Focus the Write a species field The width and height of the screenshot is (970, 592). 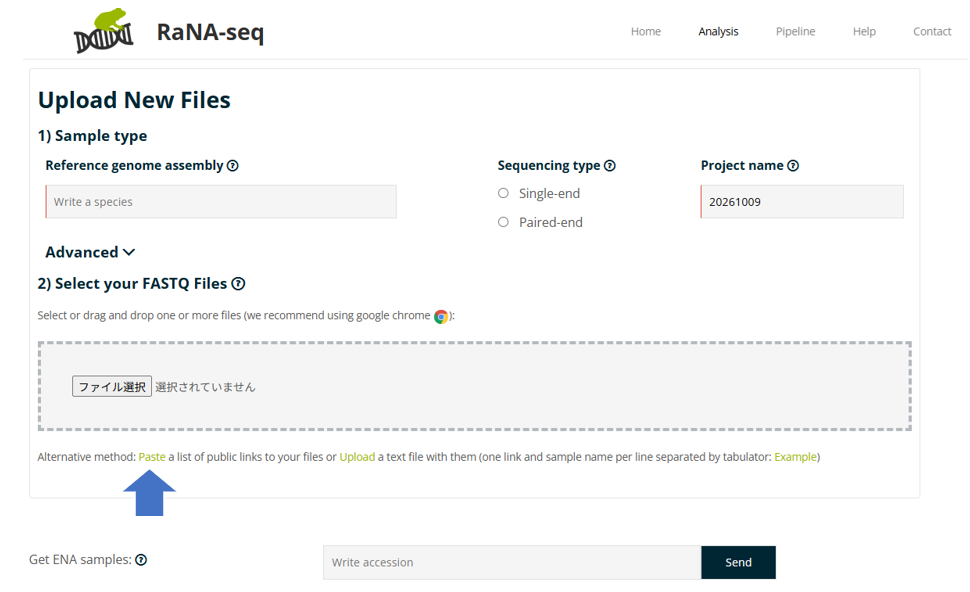click(x=221, y=202)
